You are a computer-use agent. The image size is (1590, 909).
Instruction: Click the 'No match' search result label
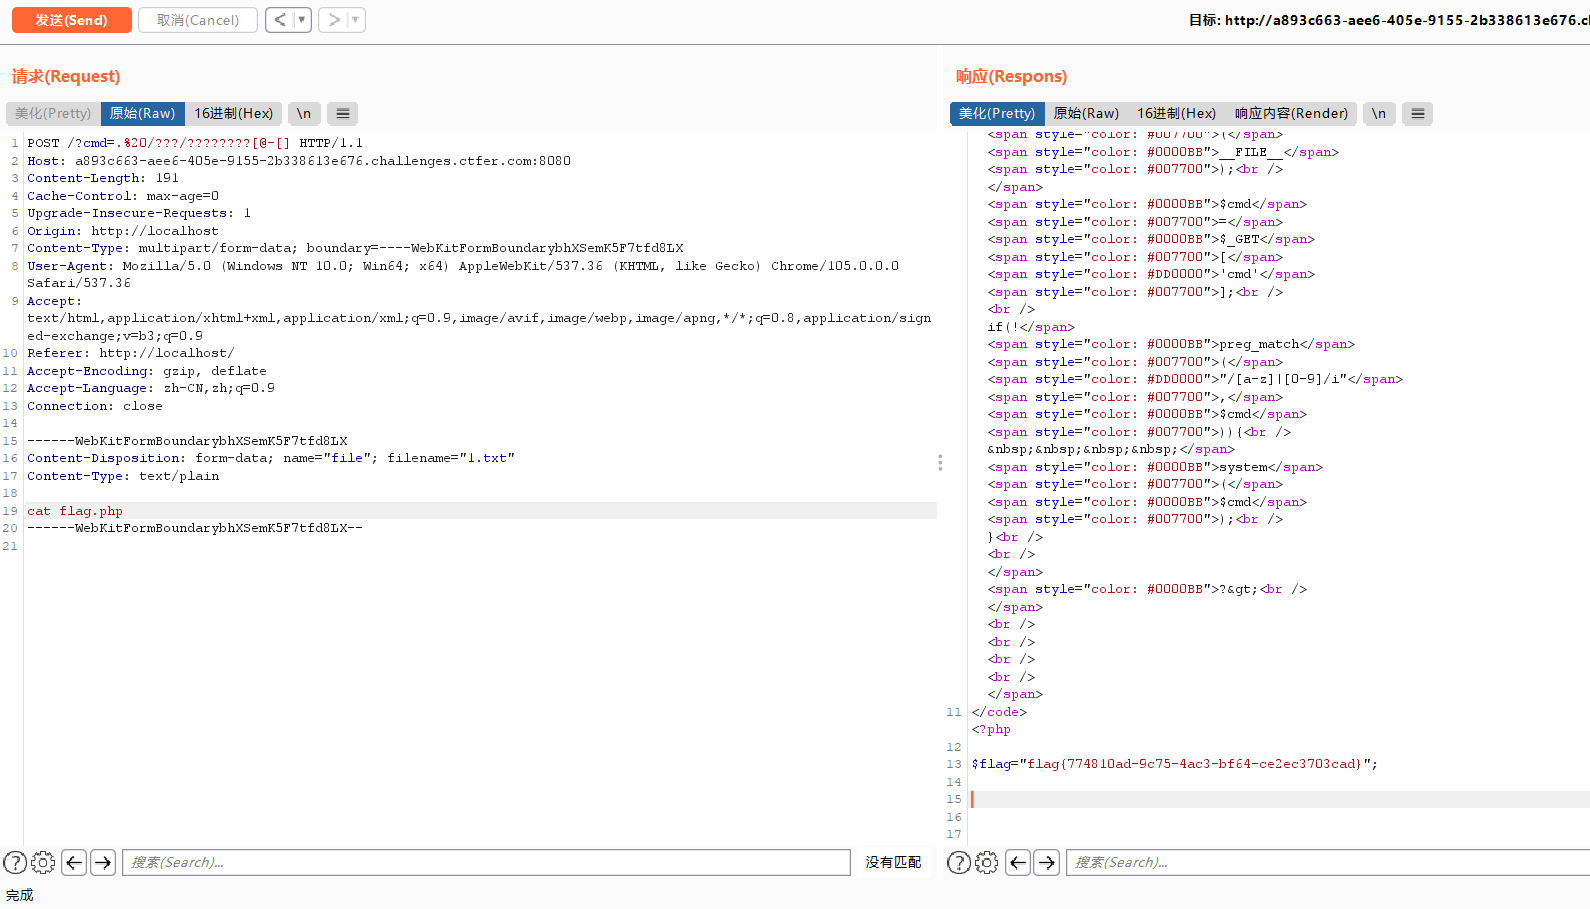(893, 862)
